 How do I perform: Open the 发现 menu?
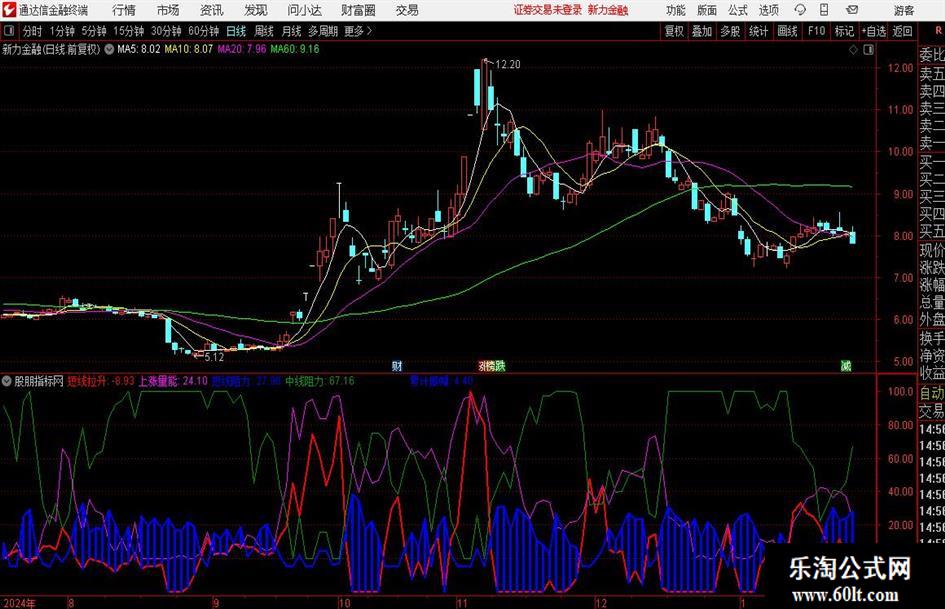click(256, 10)
